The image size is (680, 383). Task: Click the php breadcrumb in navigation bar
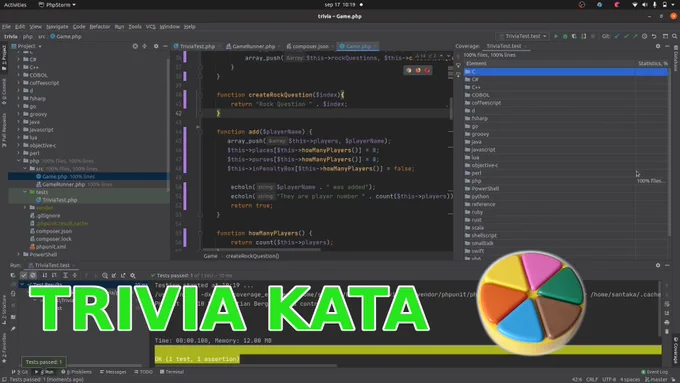27,36
